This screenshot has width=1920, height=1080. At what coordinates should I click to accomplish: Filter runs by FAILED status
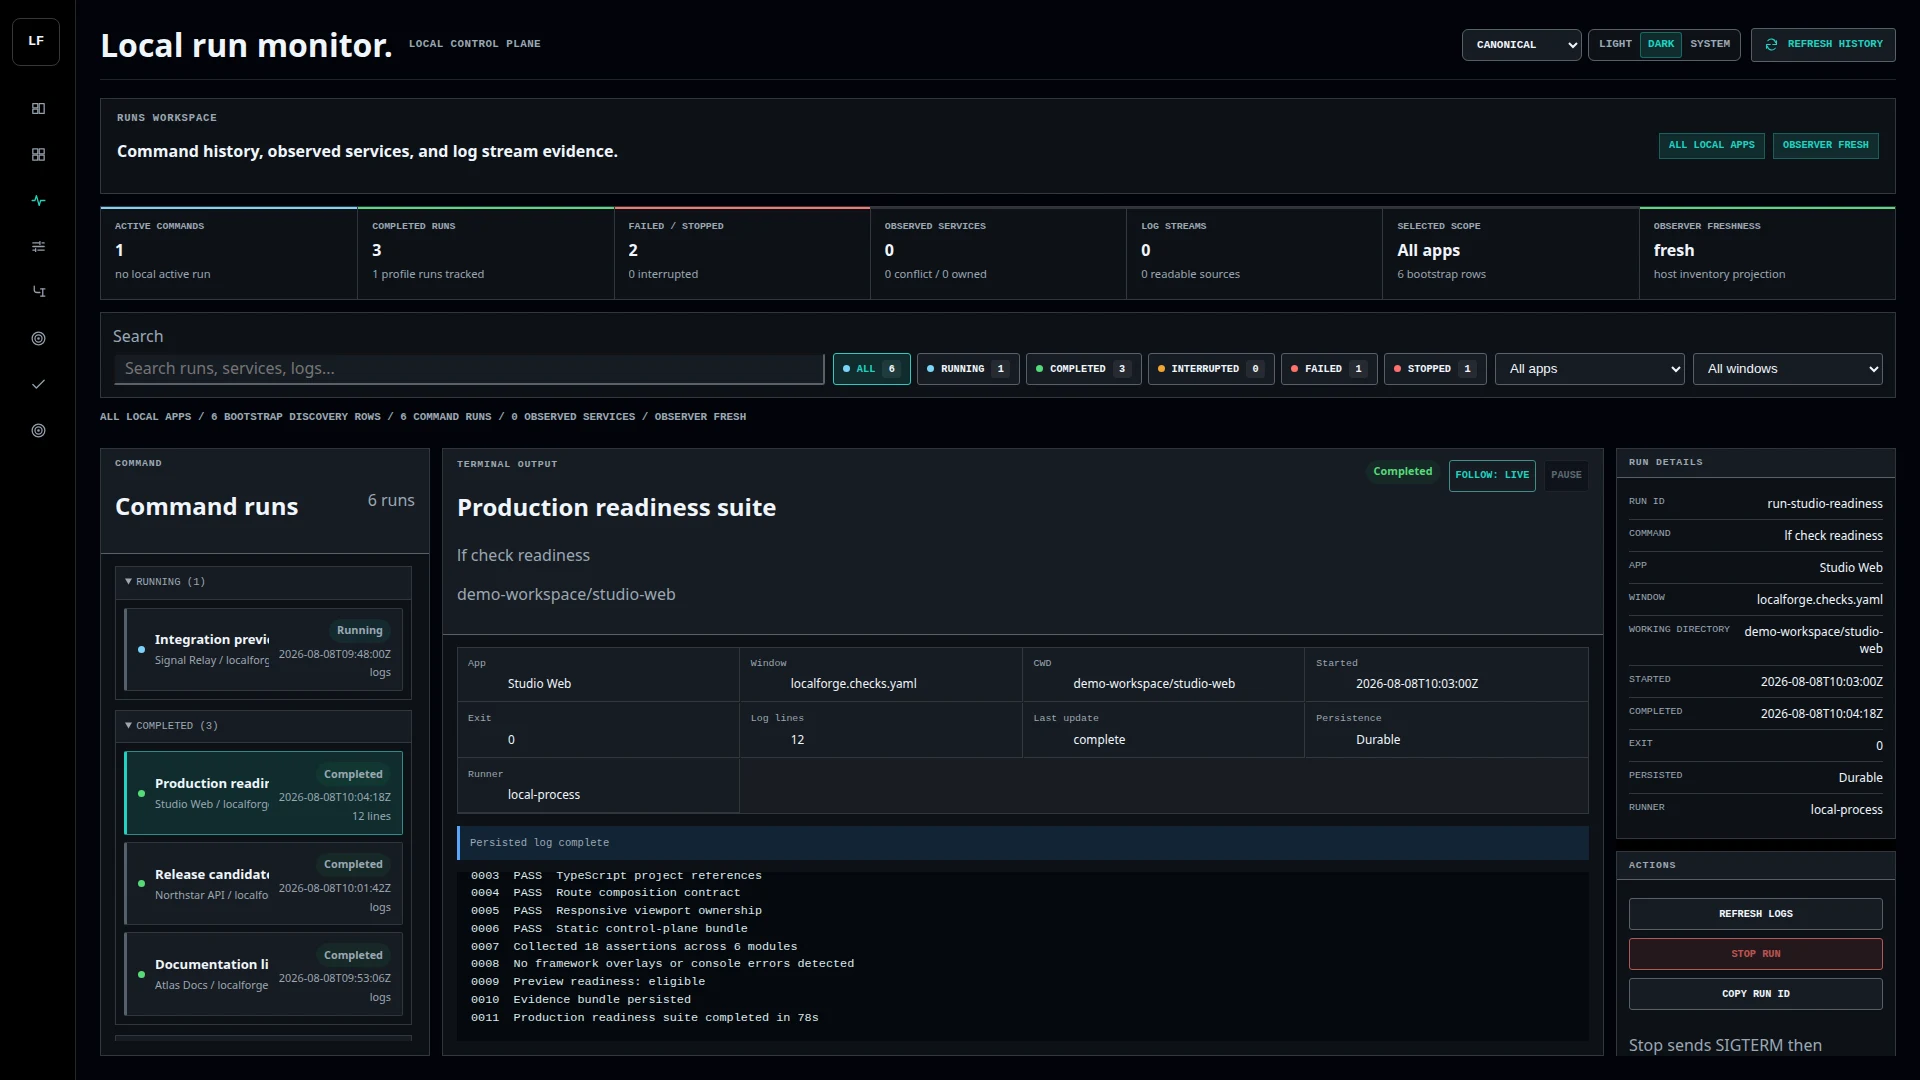click(x=1328, y=369)
